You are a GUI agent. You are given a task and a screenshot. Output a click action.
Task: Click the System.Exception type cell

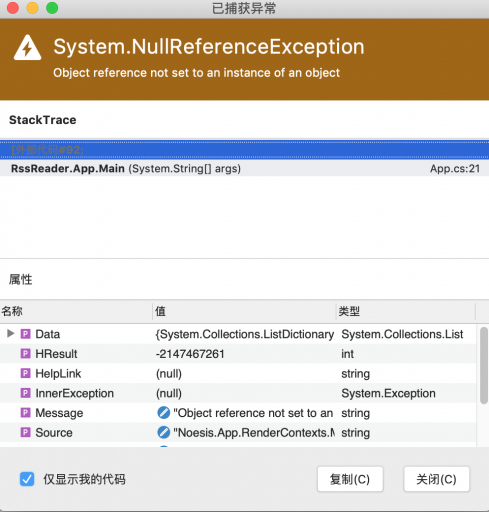[x=388, y=393]
